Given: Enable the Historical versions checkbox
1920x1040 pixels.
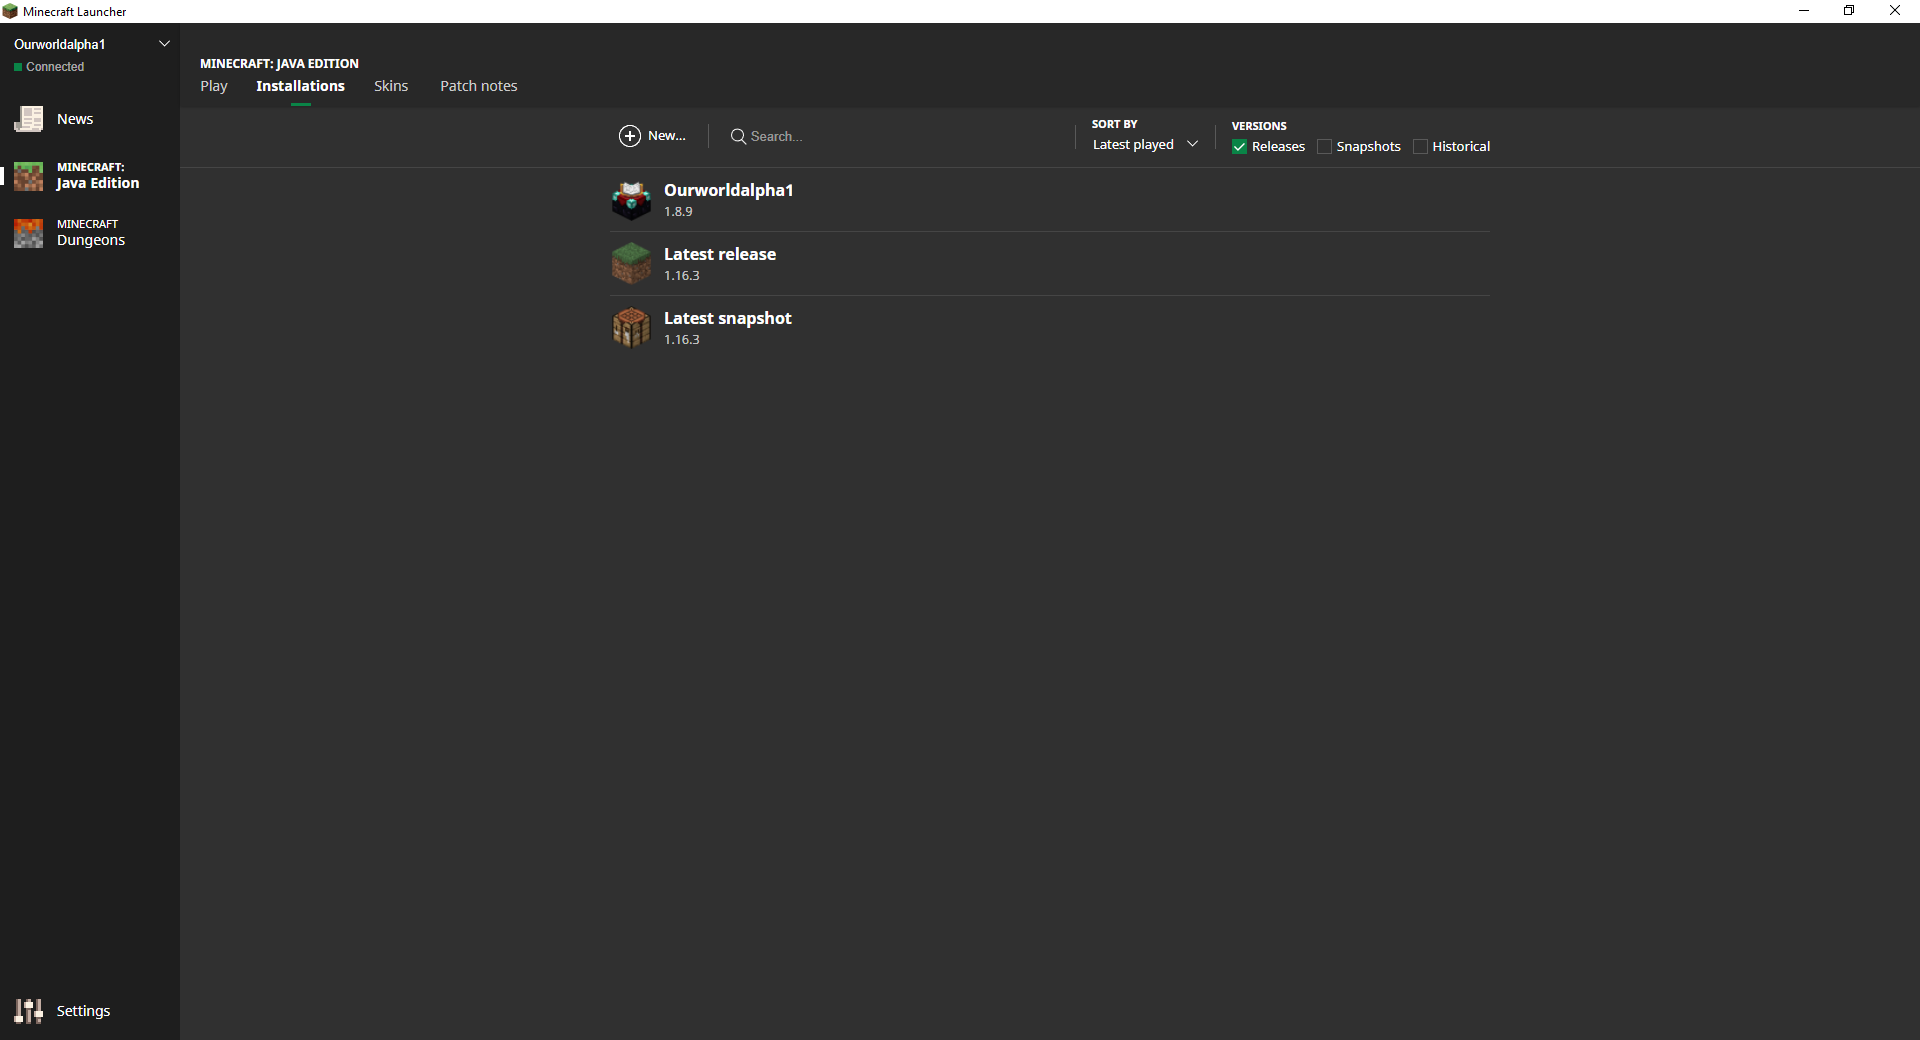Looking at the screenshot, I should [1420, 147].
